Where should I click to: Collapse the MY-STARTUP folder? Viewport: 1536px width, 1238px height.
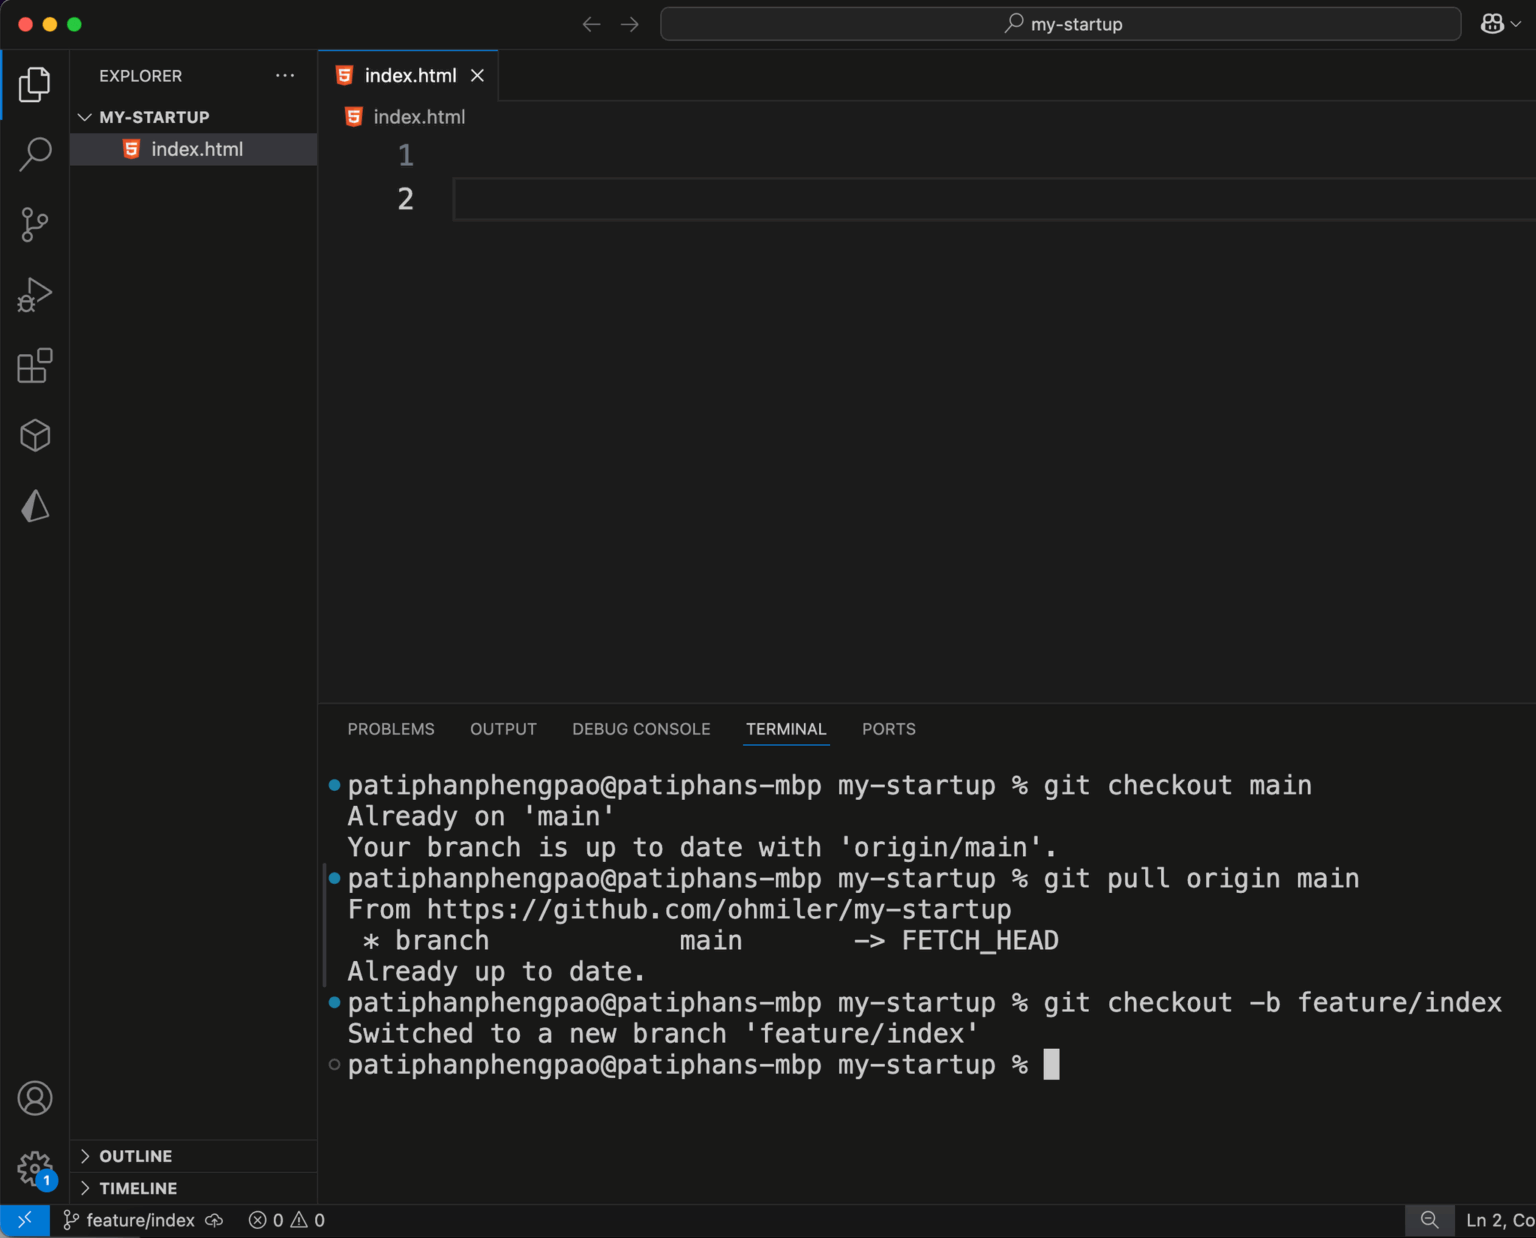click(85, 117)
